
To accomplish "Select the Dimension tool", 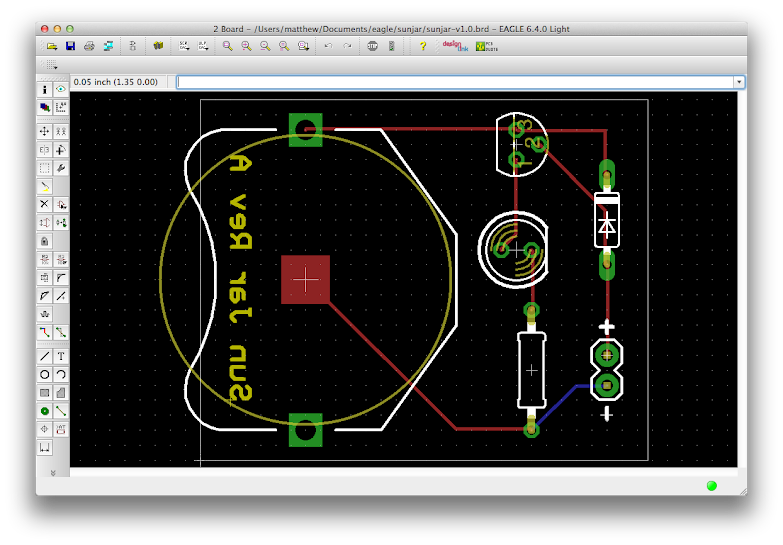I will coord(44,448).
